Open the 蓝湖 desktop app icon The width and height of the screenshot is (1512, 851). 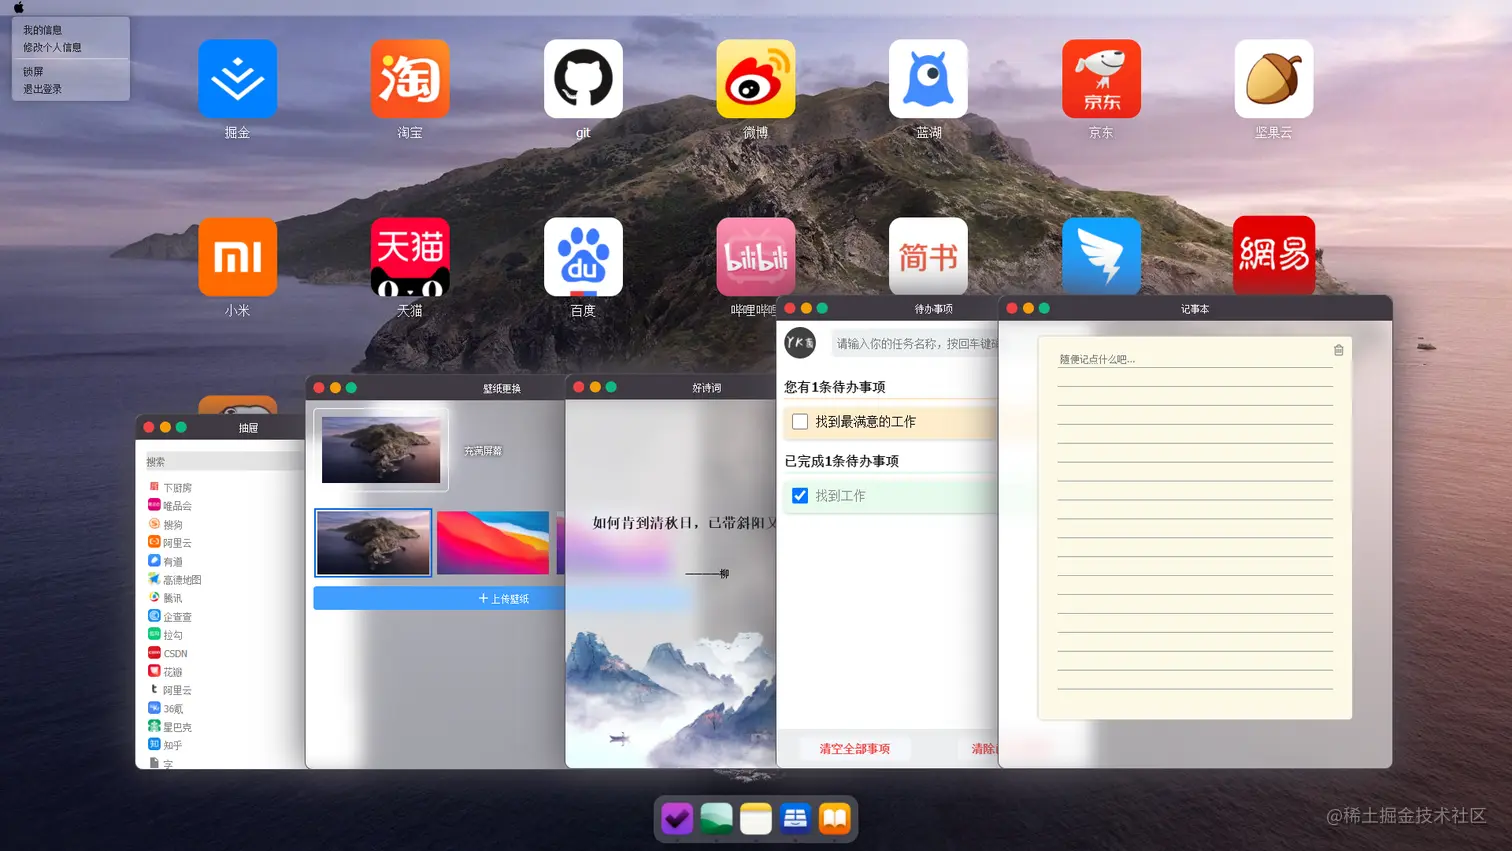(928, 79)
